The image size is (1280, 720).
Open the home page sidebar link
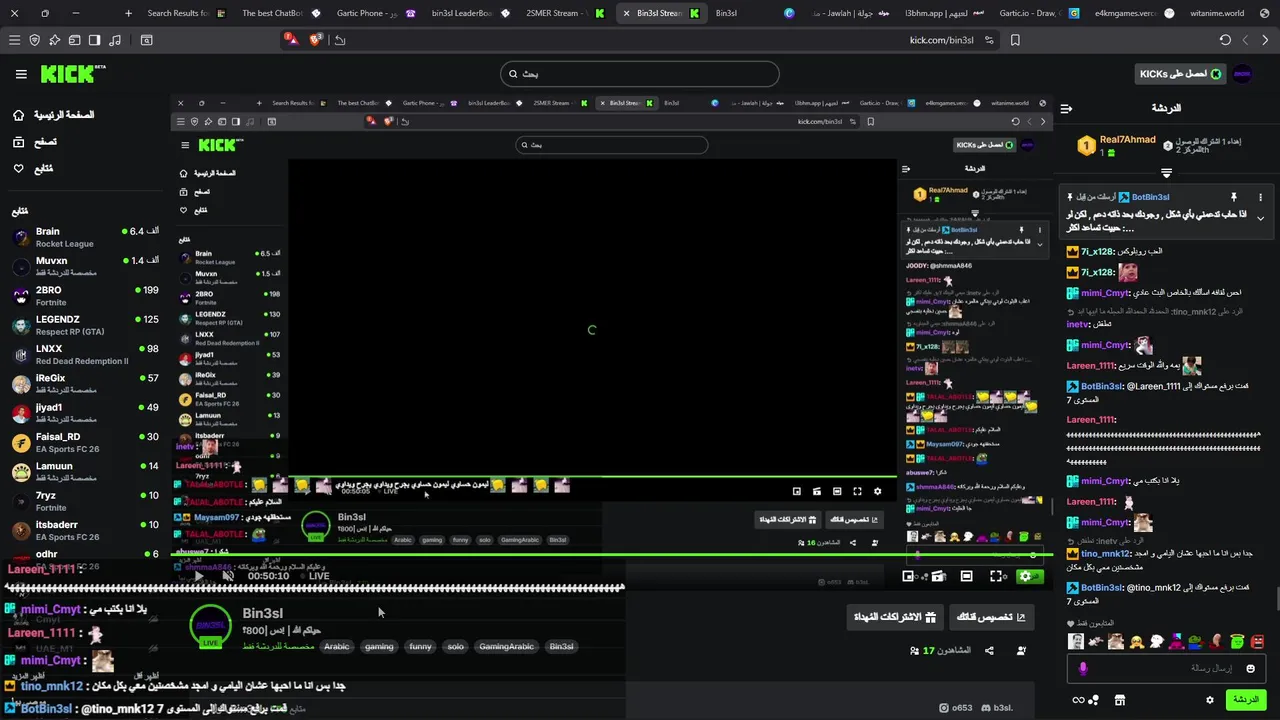pyautogui.click(x=55, y=115)
